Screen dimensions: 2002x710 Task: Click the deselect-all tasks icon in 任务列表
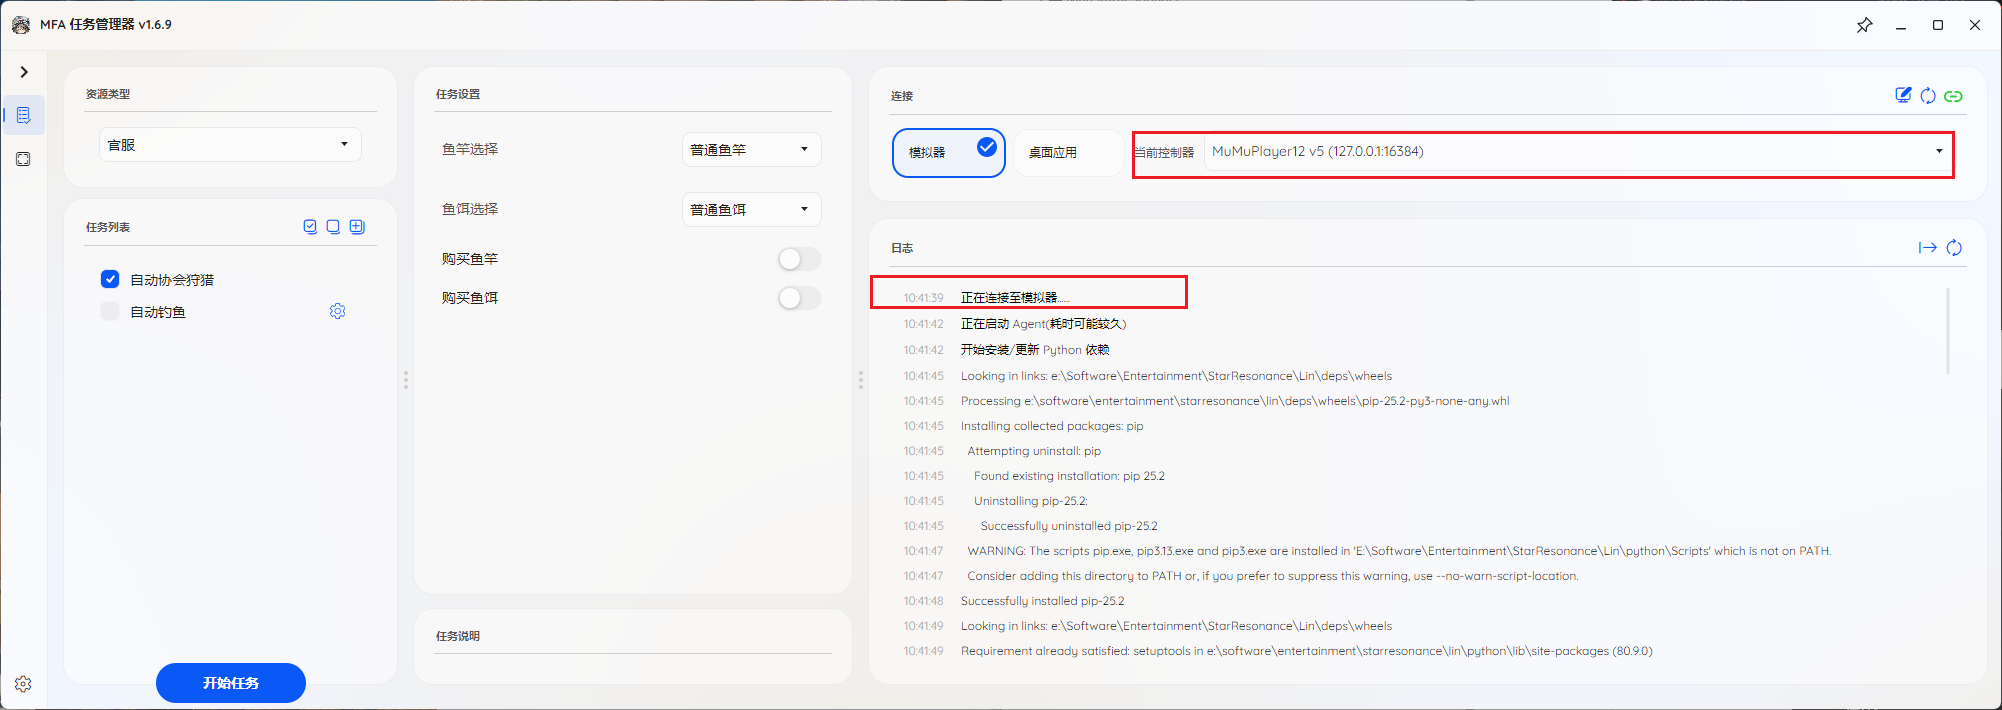[333, 227]
